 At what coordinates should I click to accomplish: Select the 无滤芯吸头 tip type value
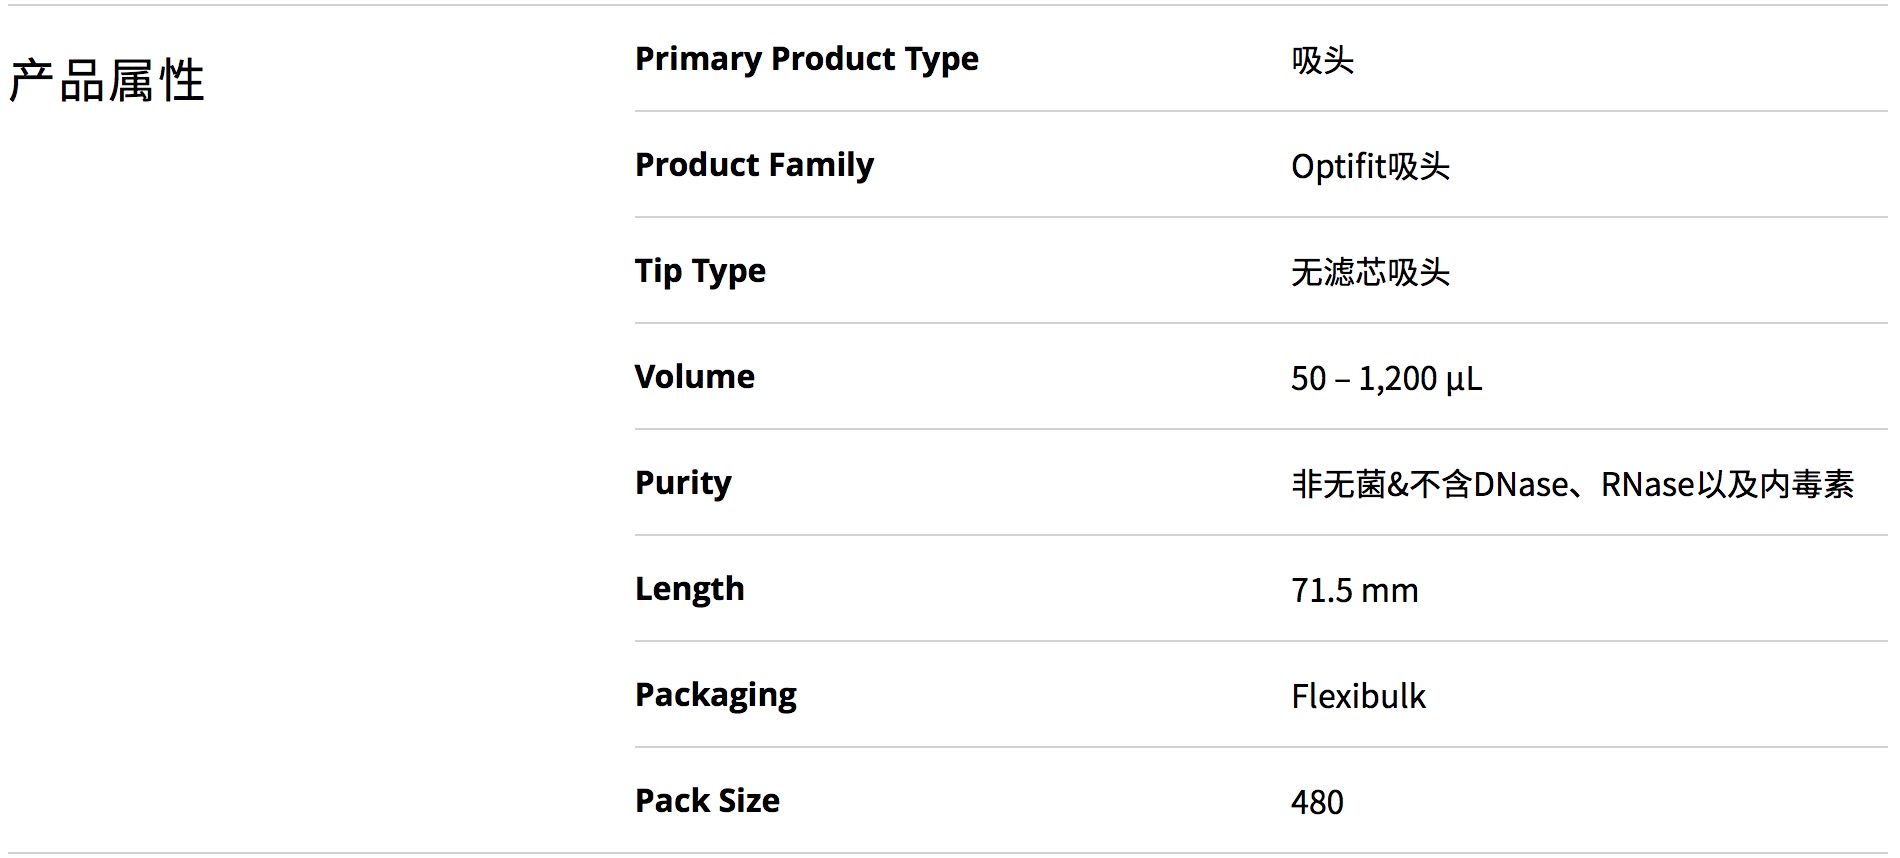click(x=1370, y=272)
